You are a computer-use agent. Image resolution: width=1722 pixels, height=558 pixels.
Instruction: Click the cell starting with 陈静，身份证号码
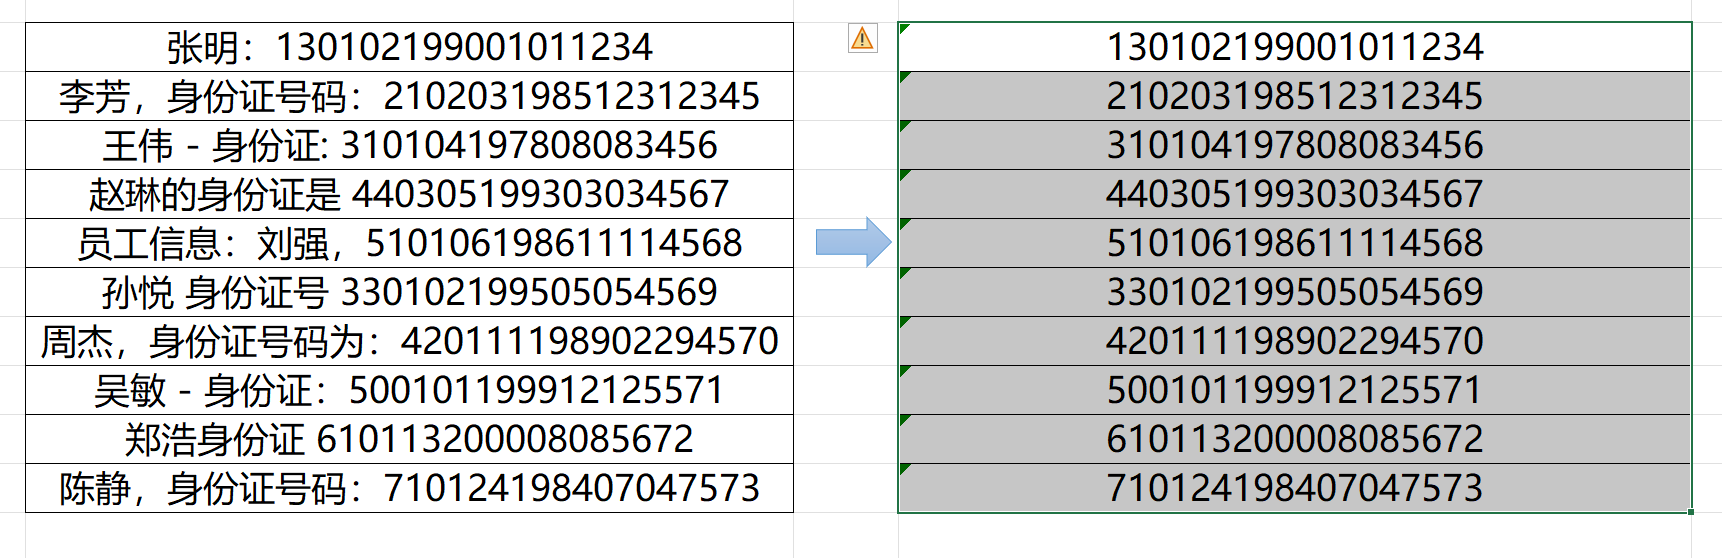409,488
